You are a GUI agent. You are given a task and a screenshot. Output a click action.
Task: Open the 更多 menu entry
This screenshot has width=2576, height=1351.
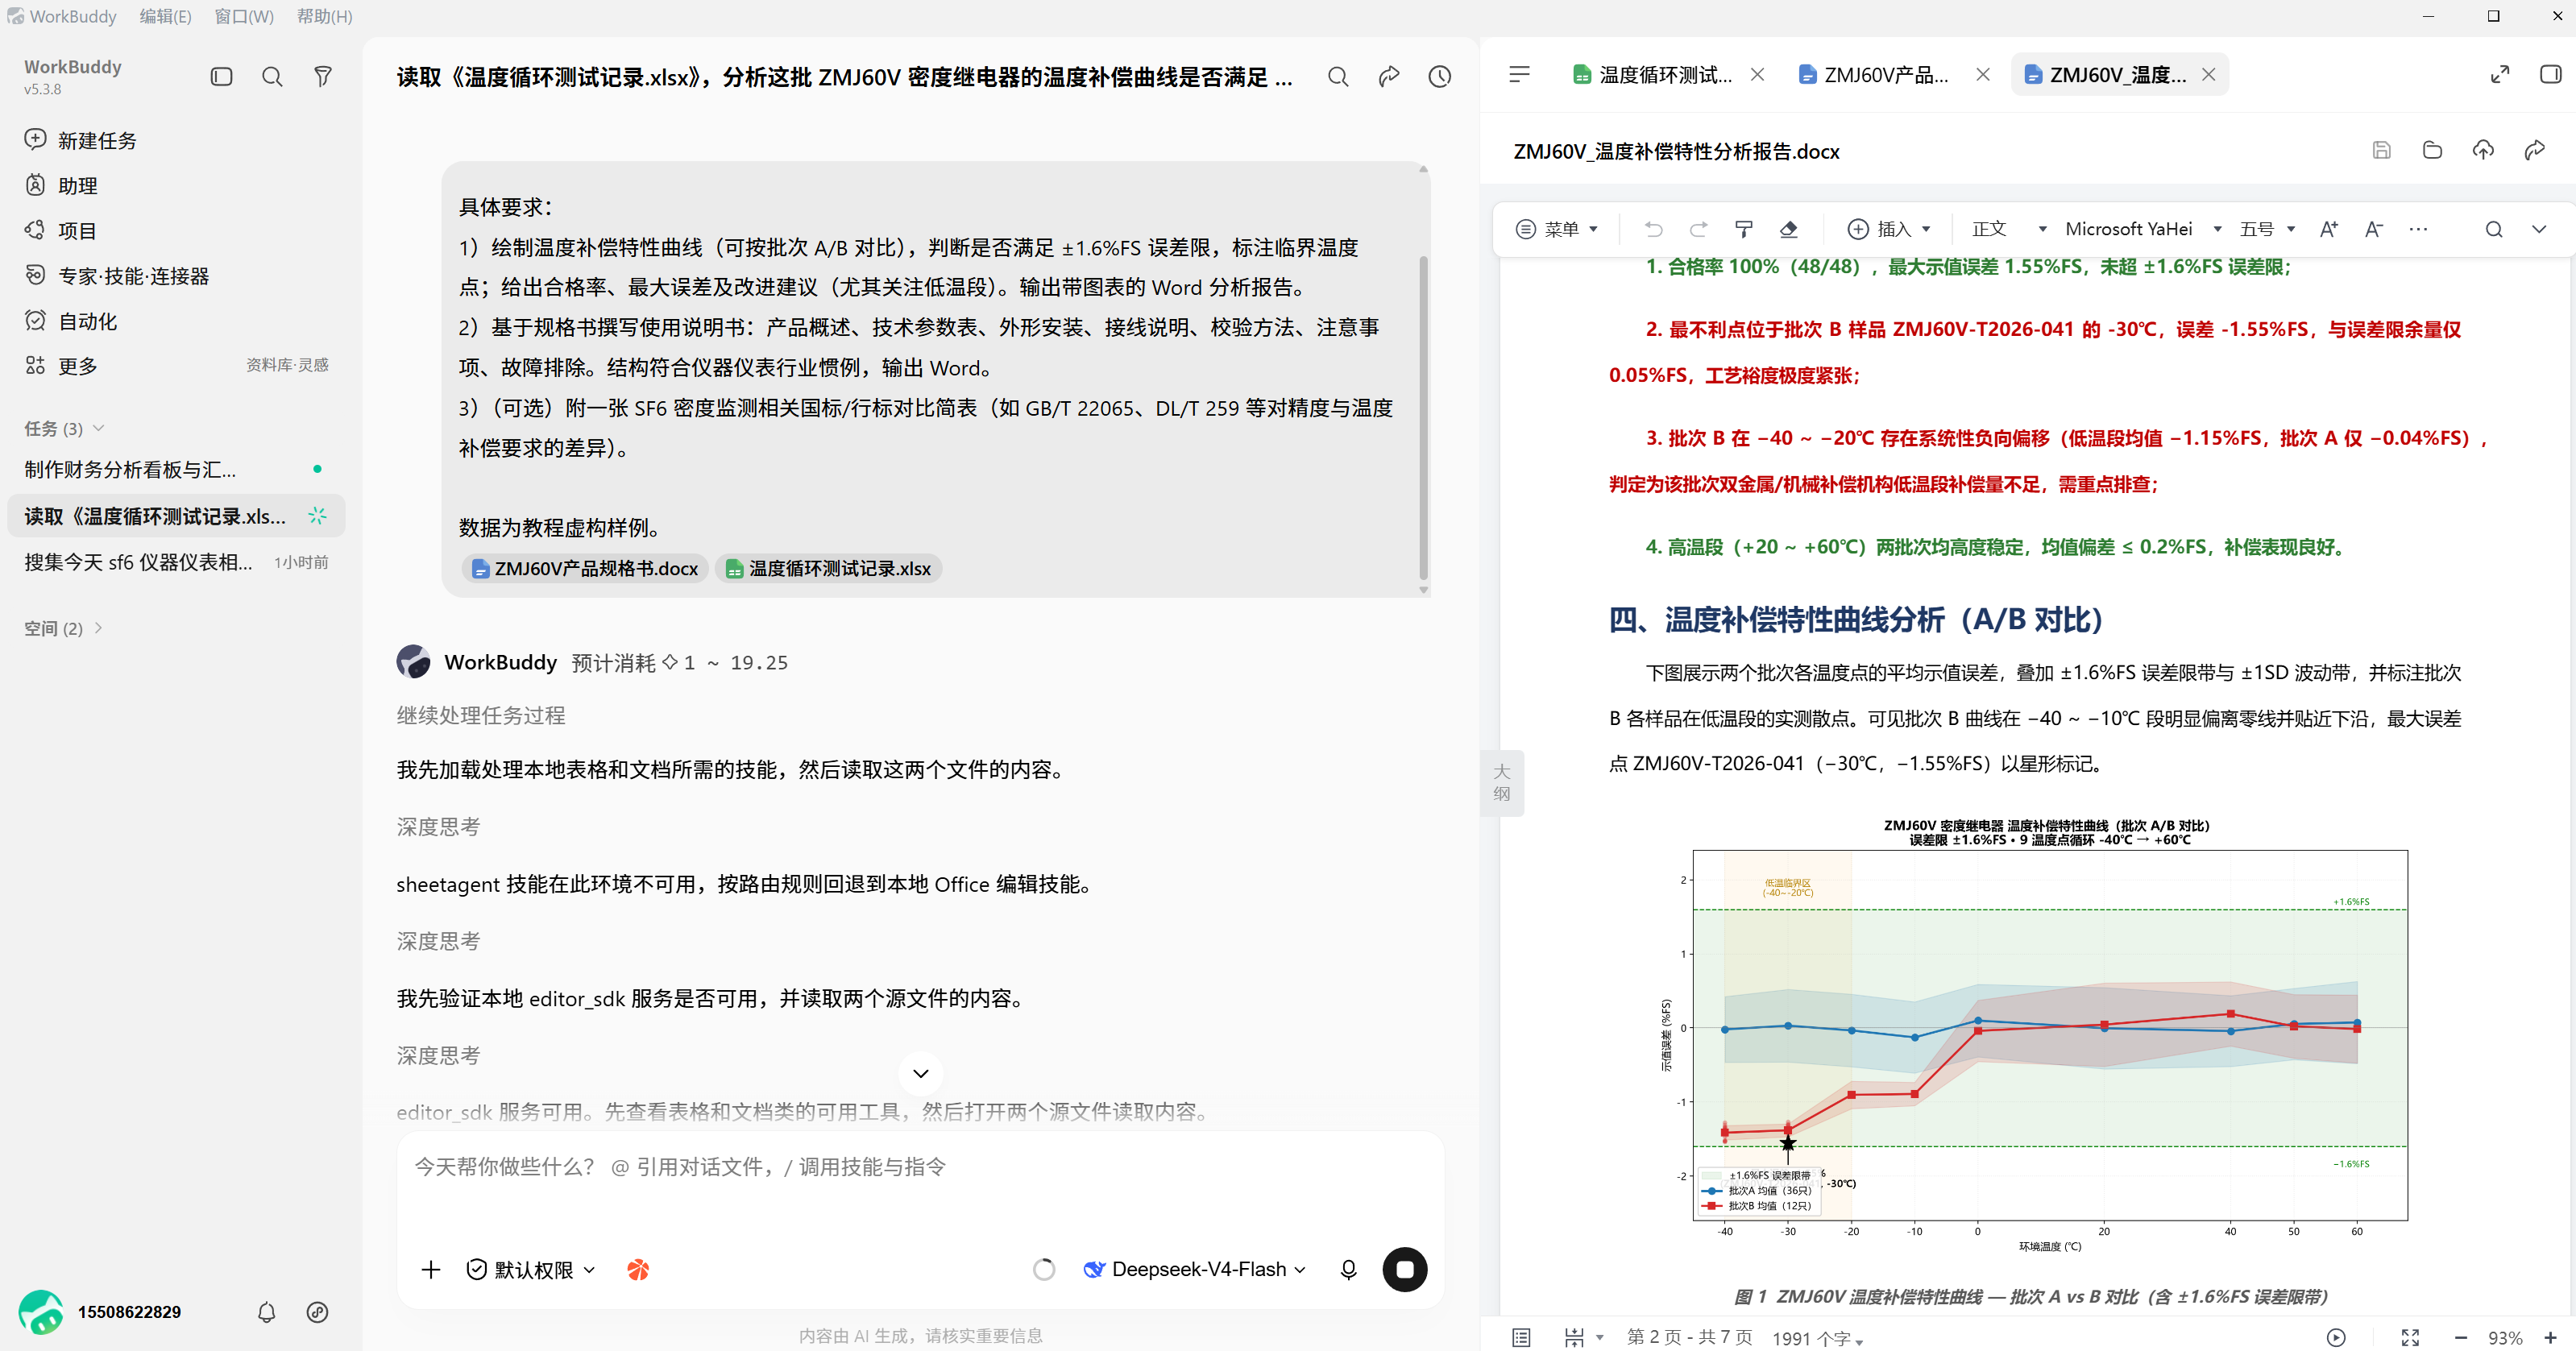click(x=61, y=366)
